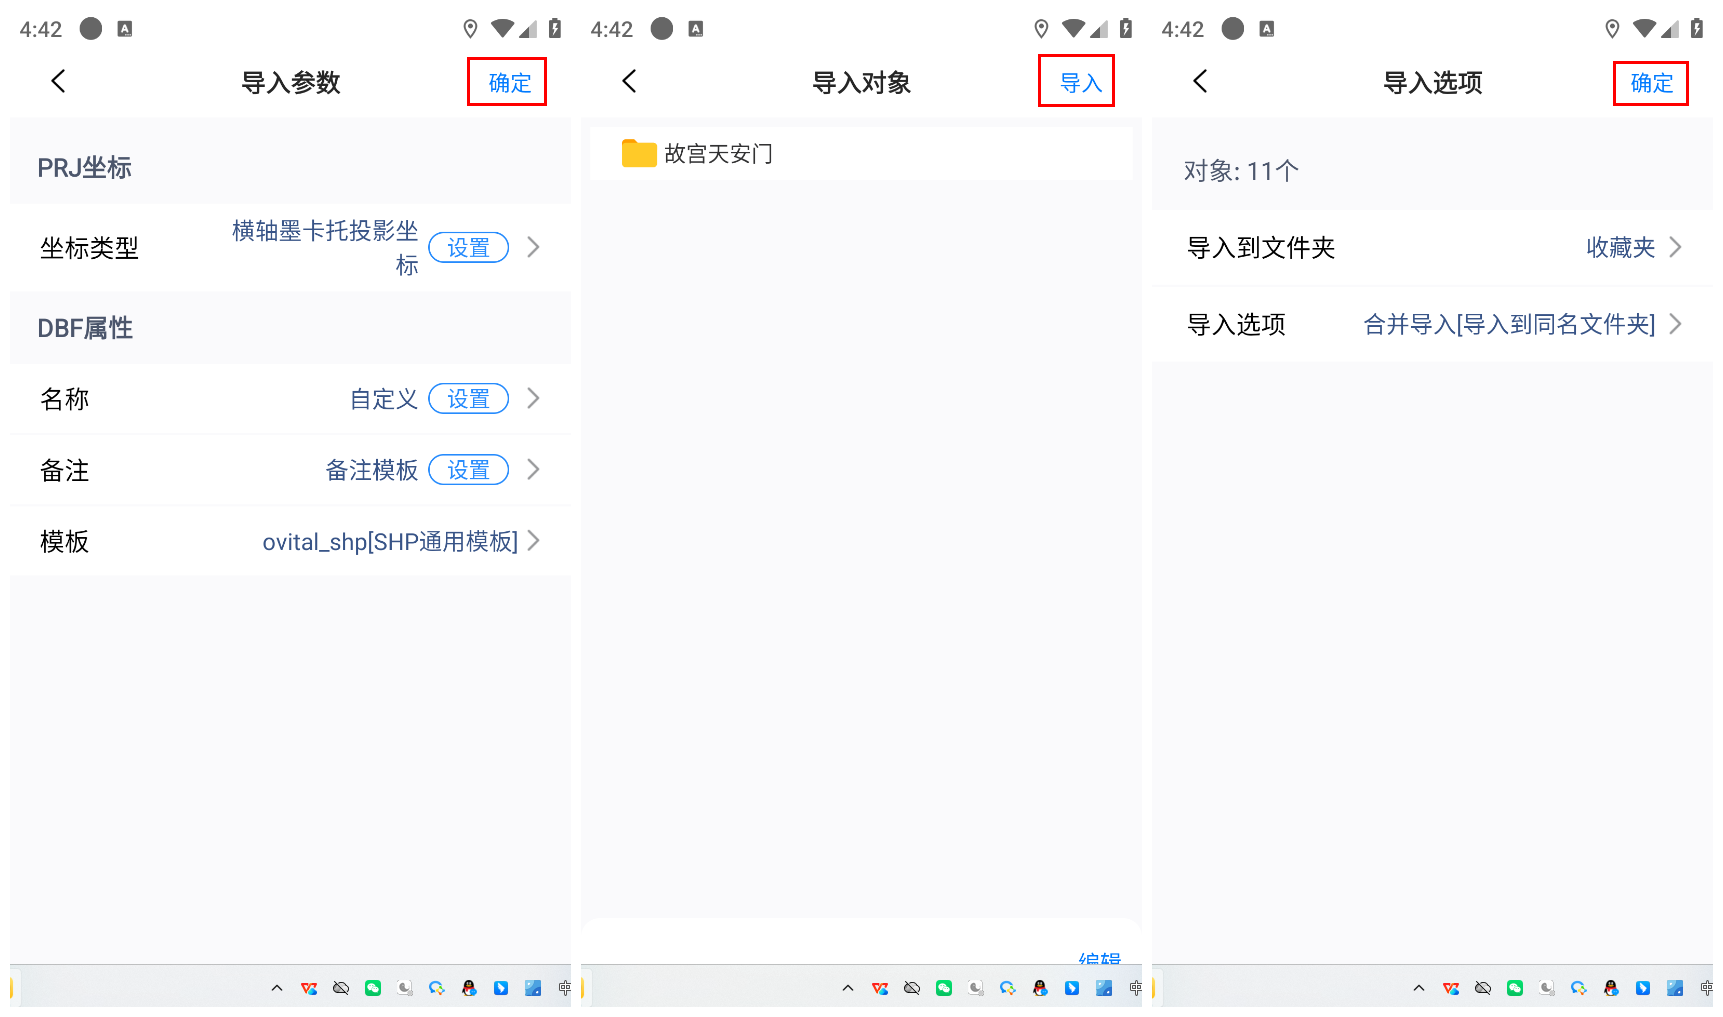Go back from the 导入参数 screen
The image size is (1723, 1017).
[58, 81]
